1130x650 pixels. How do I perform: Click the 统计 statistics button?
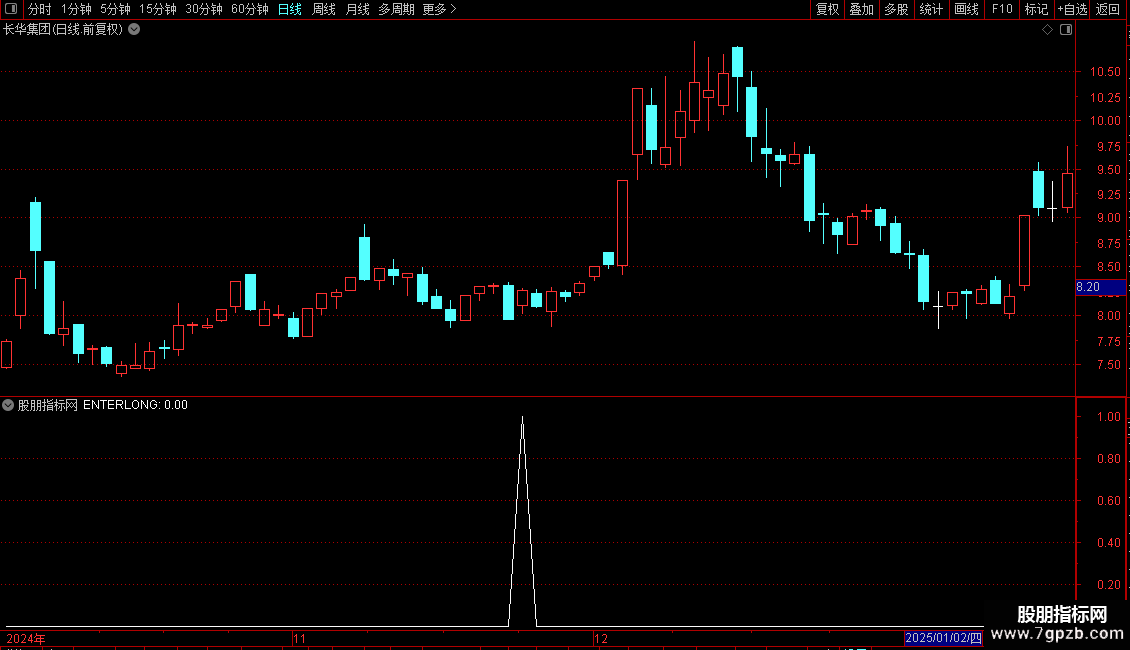pyautogui.click(x=931, y=9)
